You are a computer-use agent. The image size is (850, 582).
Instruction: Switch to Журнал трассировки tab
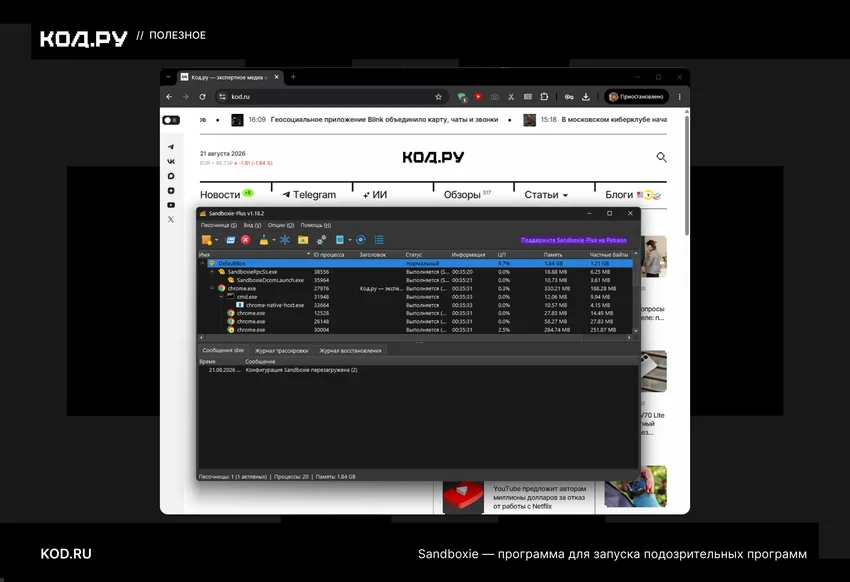click(x=281, y=351)
